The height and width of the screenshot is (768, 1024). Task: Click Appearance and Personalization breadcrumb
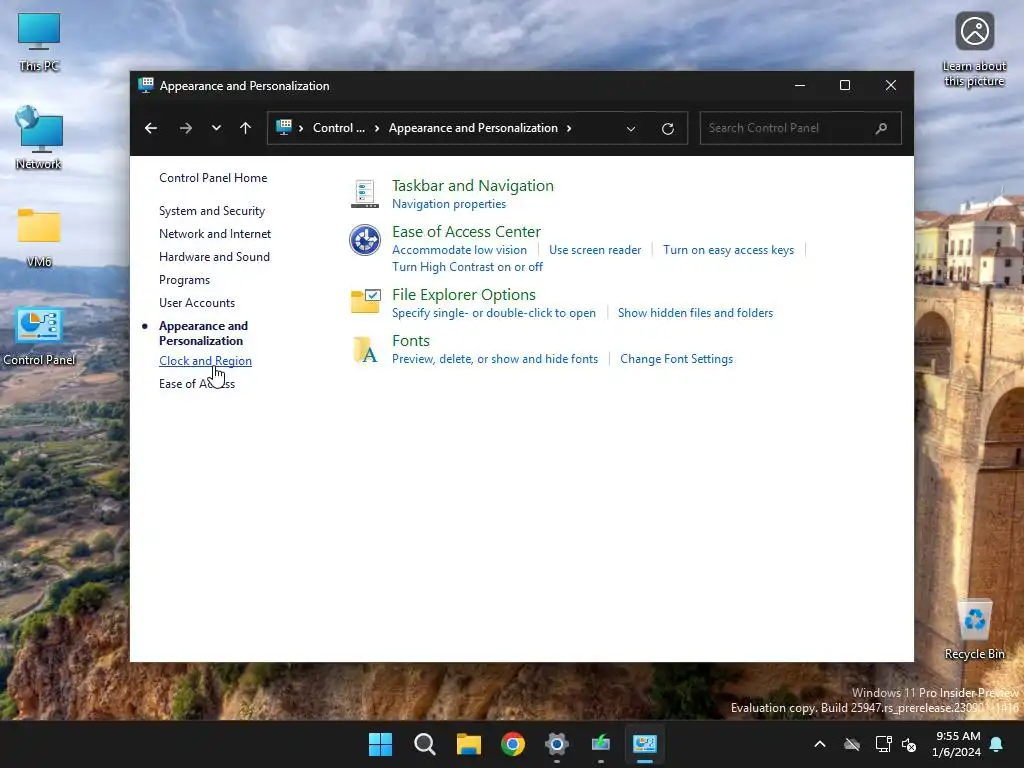pyautogui.click(x=473, y=128)
